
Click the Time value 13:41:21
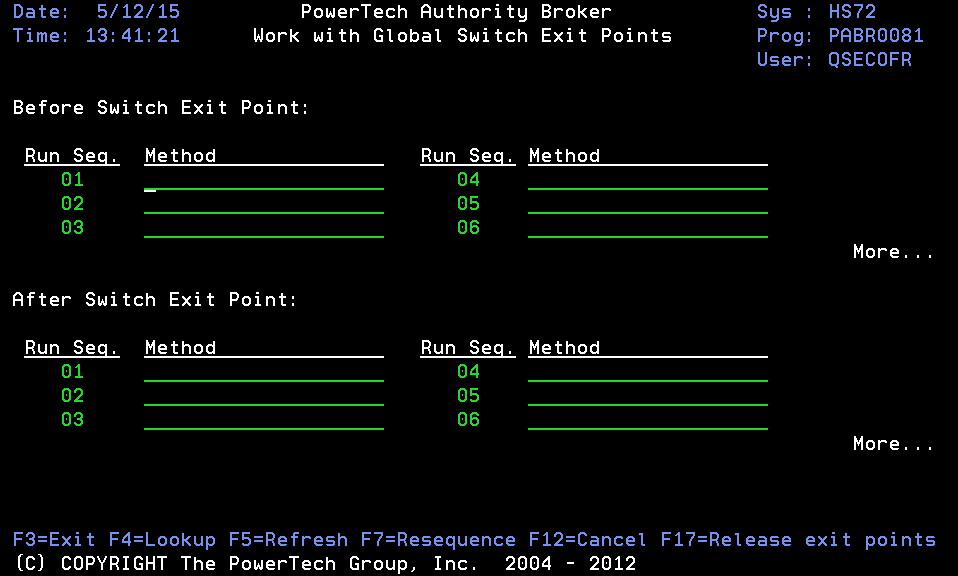[133, 35]
